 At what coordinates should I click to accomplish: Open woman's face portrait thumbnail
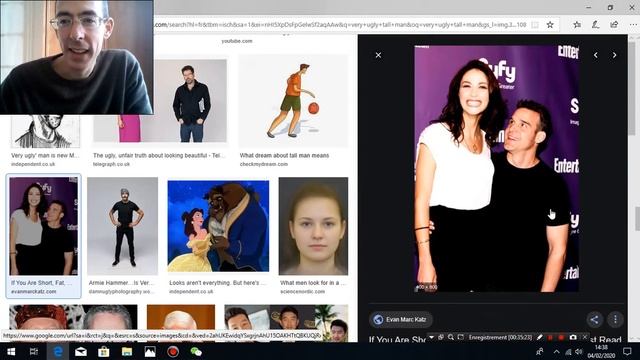coord(313,226)
